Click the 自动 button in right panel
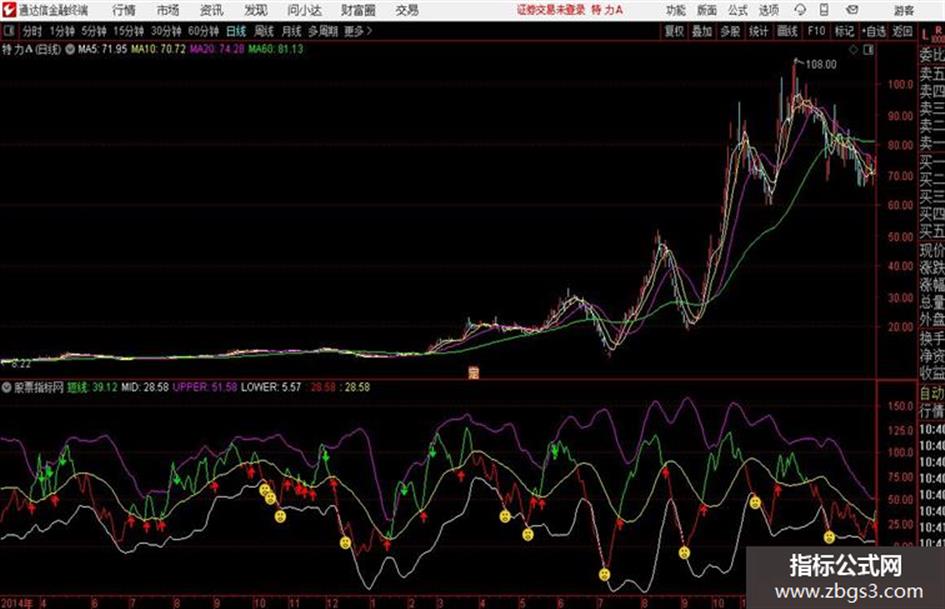This screenshot has height=609, width=945. coord(932,394)
